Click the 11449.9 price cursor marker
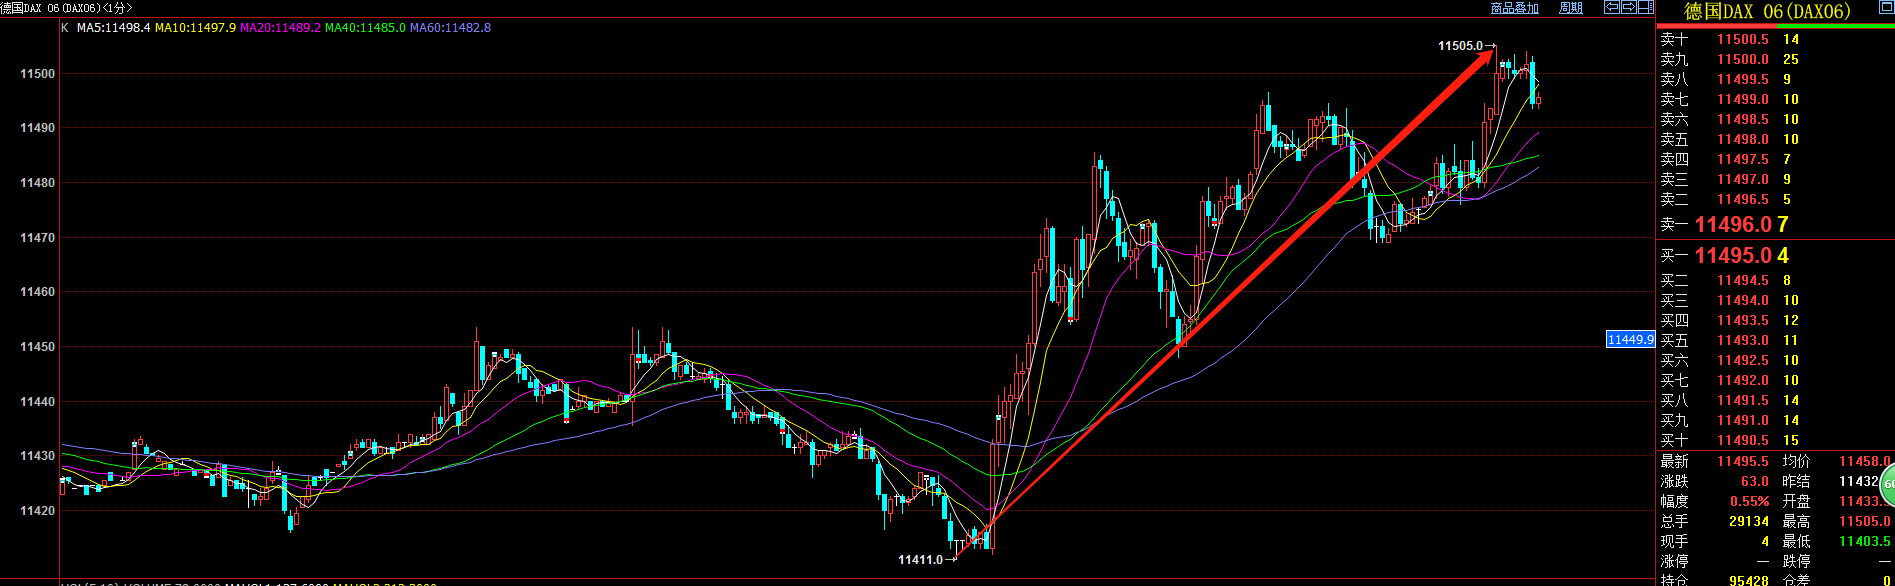This screenshot has width=1895, height=586. [1630, 340]
